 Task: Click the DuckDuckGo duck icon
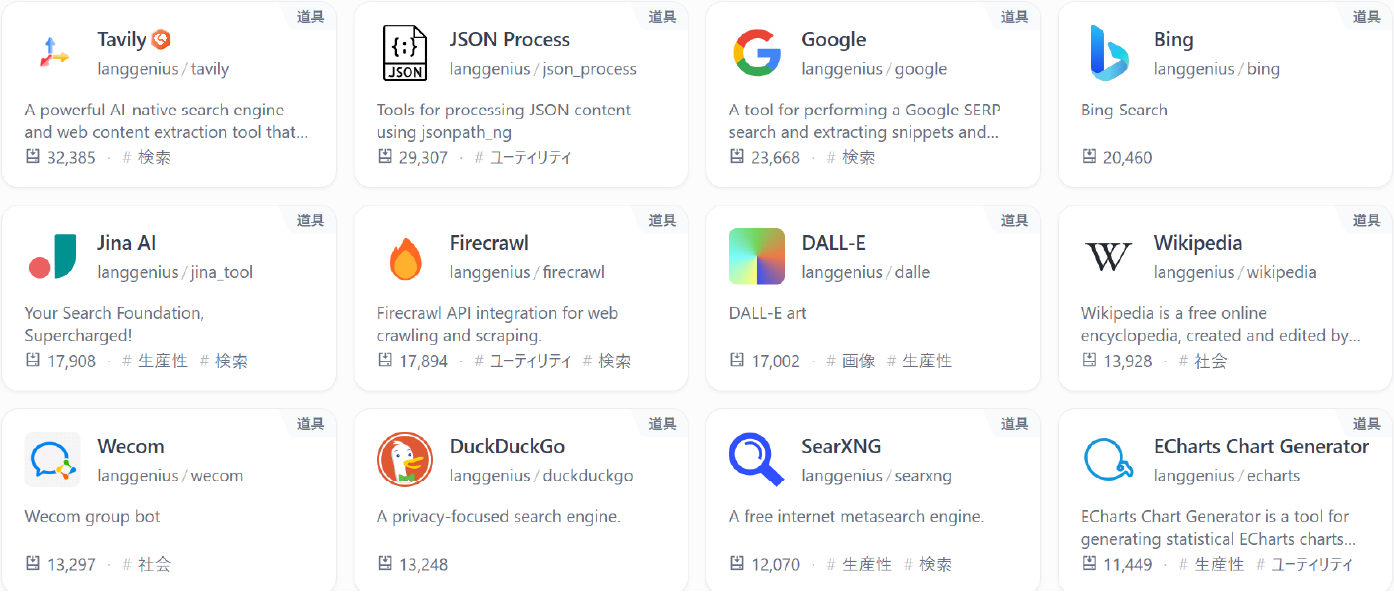(405, 459)
